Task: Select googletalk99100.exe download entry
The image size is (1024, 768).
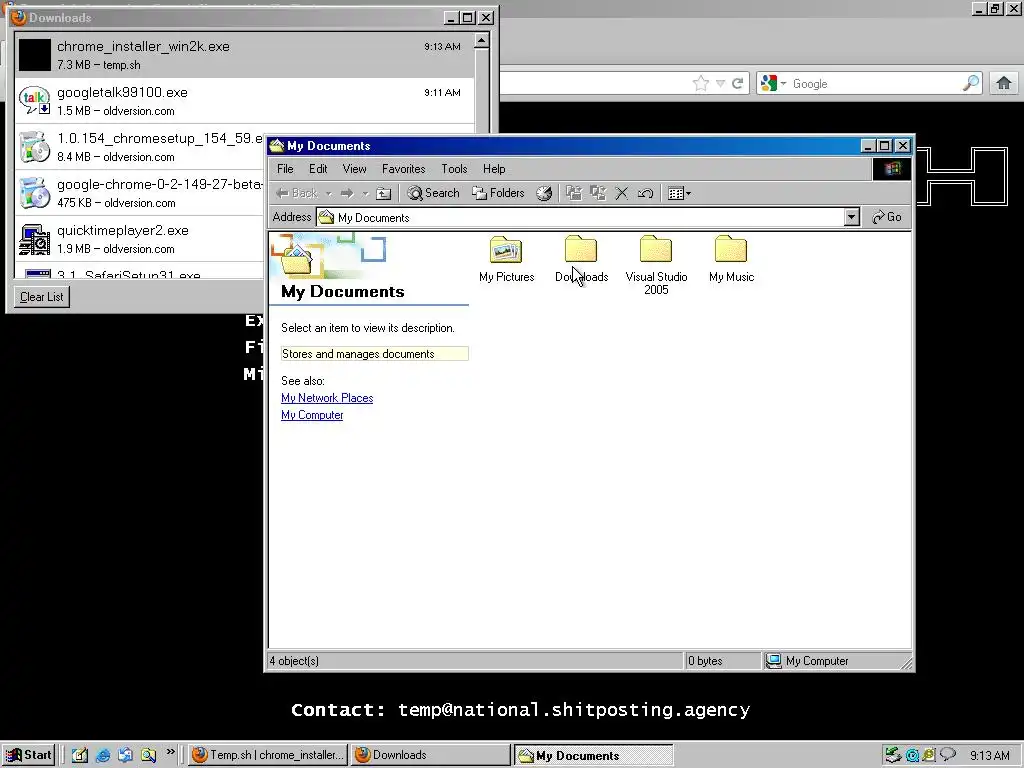Action: 245,101
